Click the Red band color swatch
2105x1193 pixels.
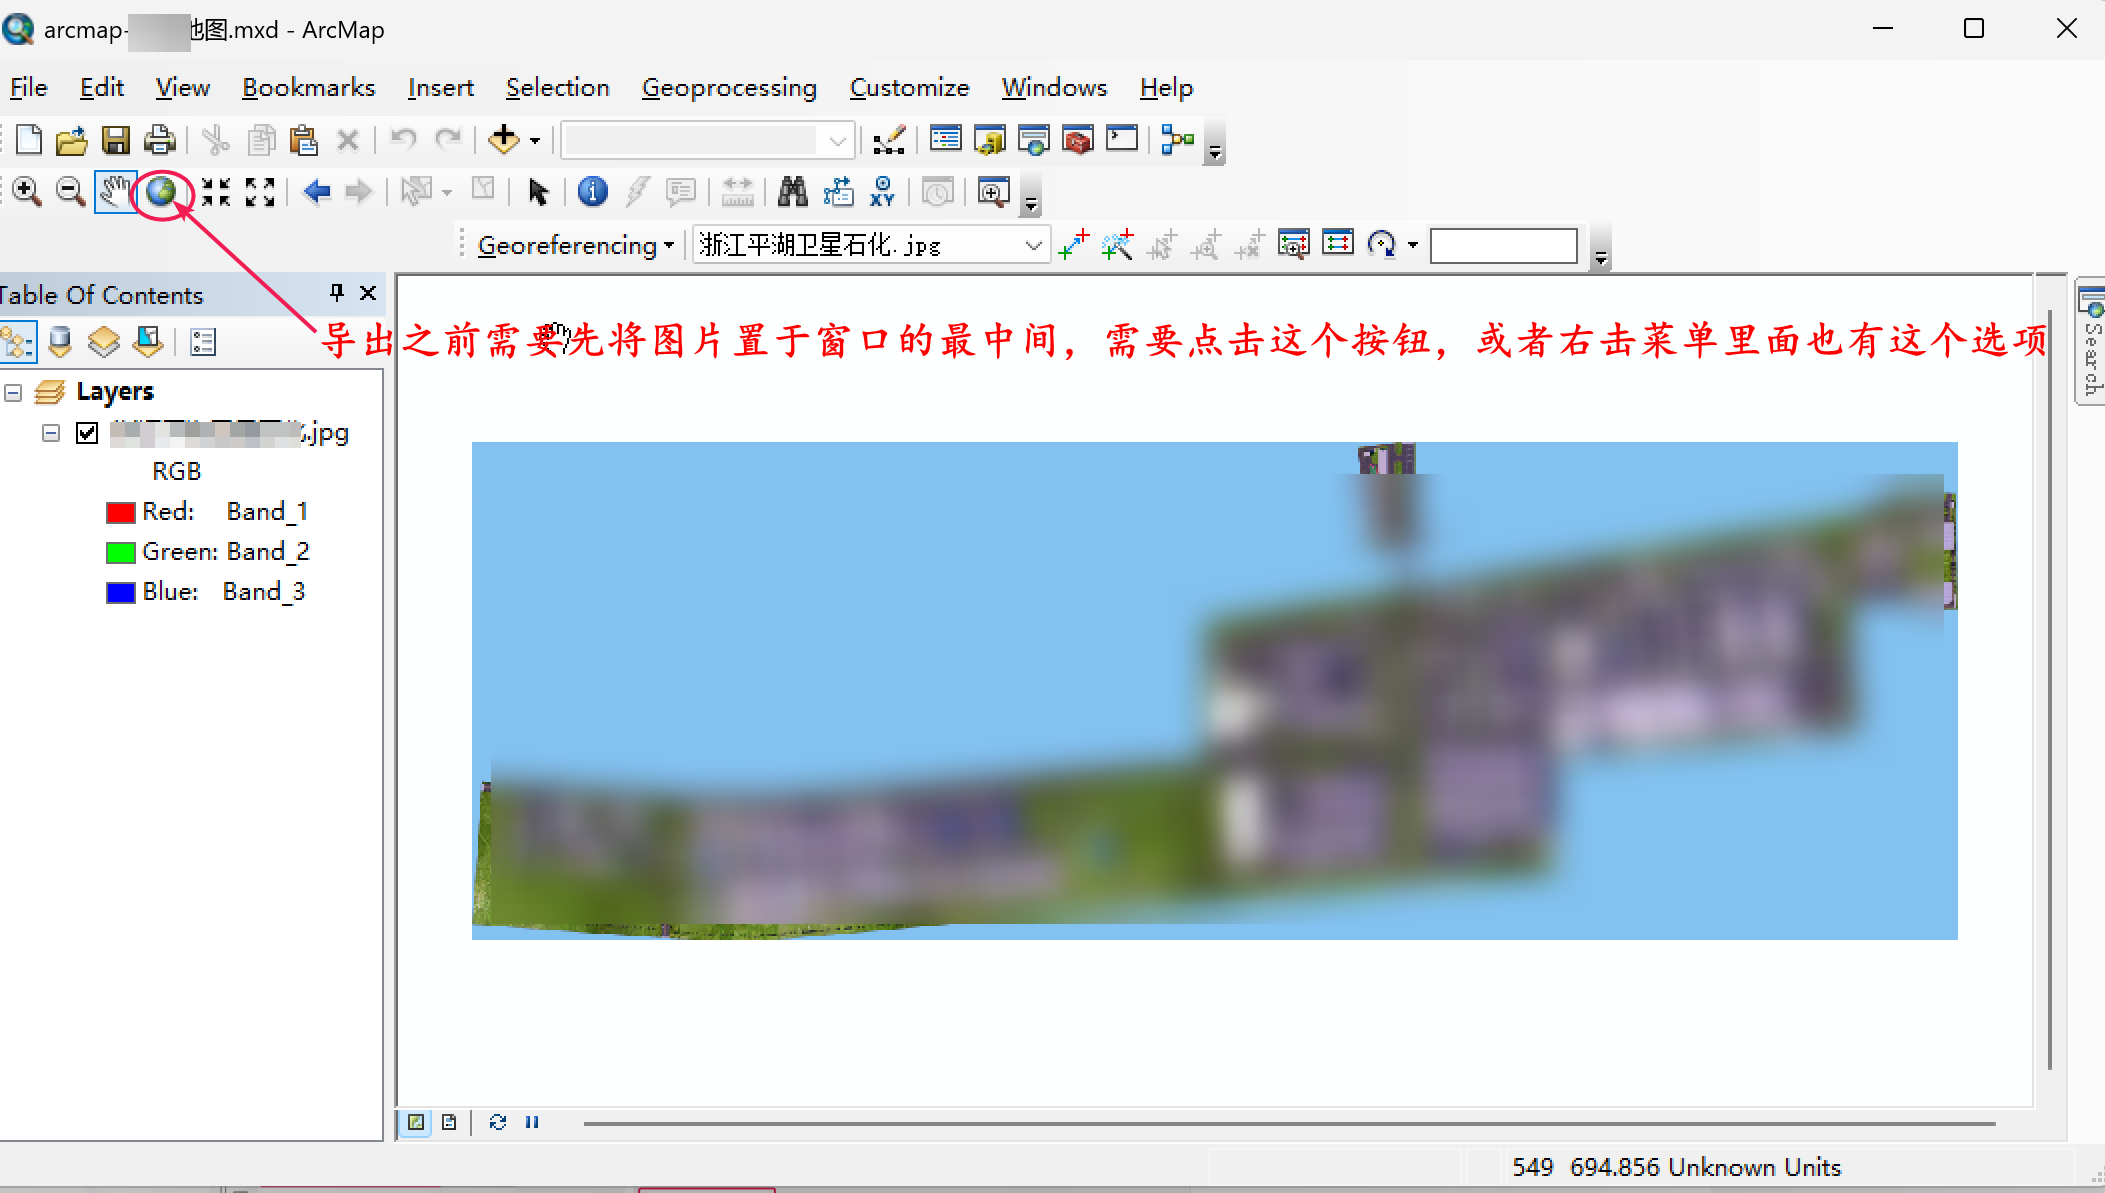[x=120, y=512]
